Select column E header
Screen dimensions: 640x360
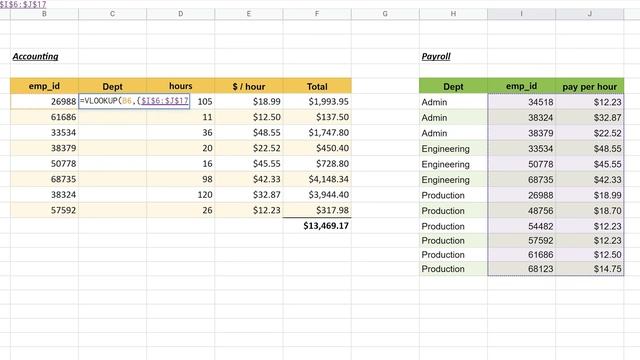[249, 14]
